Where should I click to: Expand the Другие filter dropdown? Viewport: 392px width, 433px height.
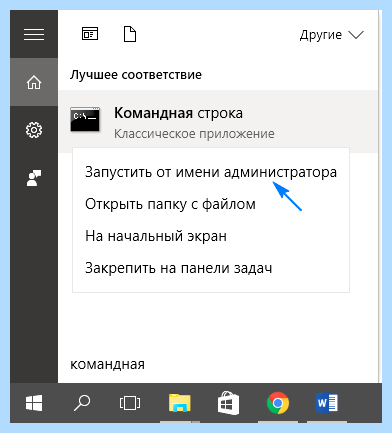[331, 35]
